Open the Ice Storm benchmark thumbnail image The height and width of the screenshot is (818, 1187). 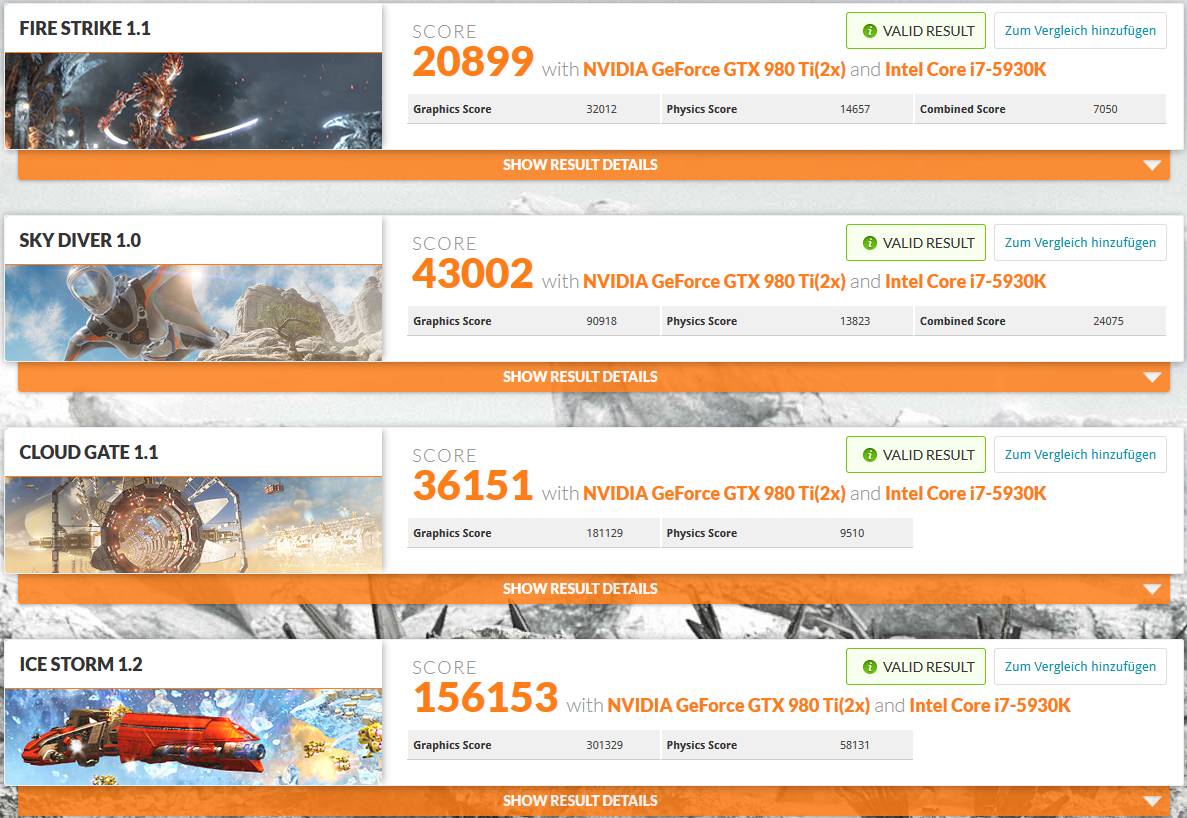pyautogui.click(x=193, y=736)
